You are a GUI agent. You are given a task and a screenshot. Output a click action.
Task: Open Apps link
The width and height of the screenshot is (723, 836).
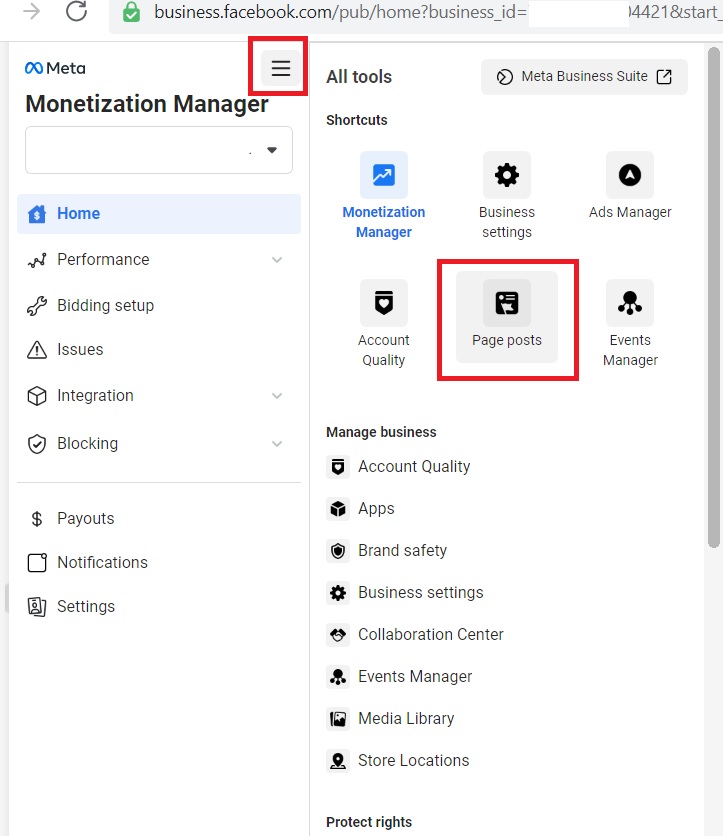pyautogui.click(x=376, y=509)
